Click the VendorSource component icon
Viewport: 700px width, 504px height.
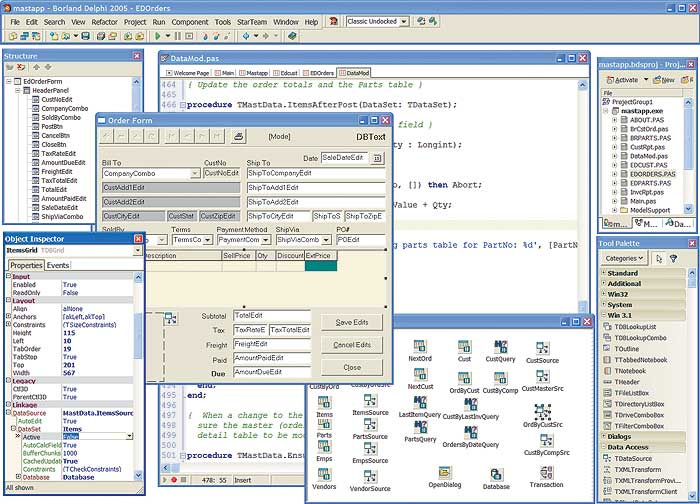pos(370,476)
